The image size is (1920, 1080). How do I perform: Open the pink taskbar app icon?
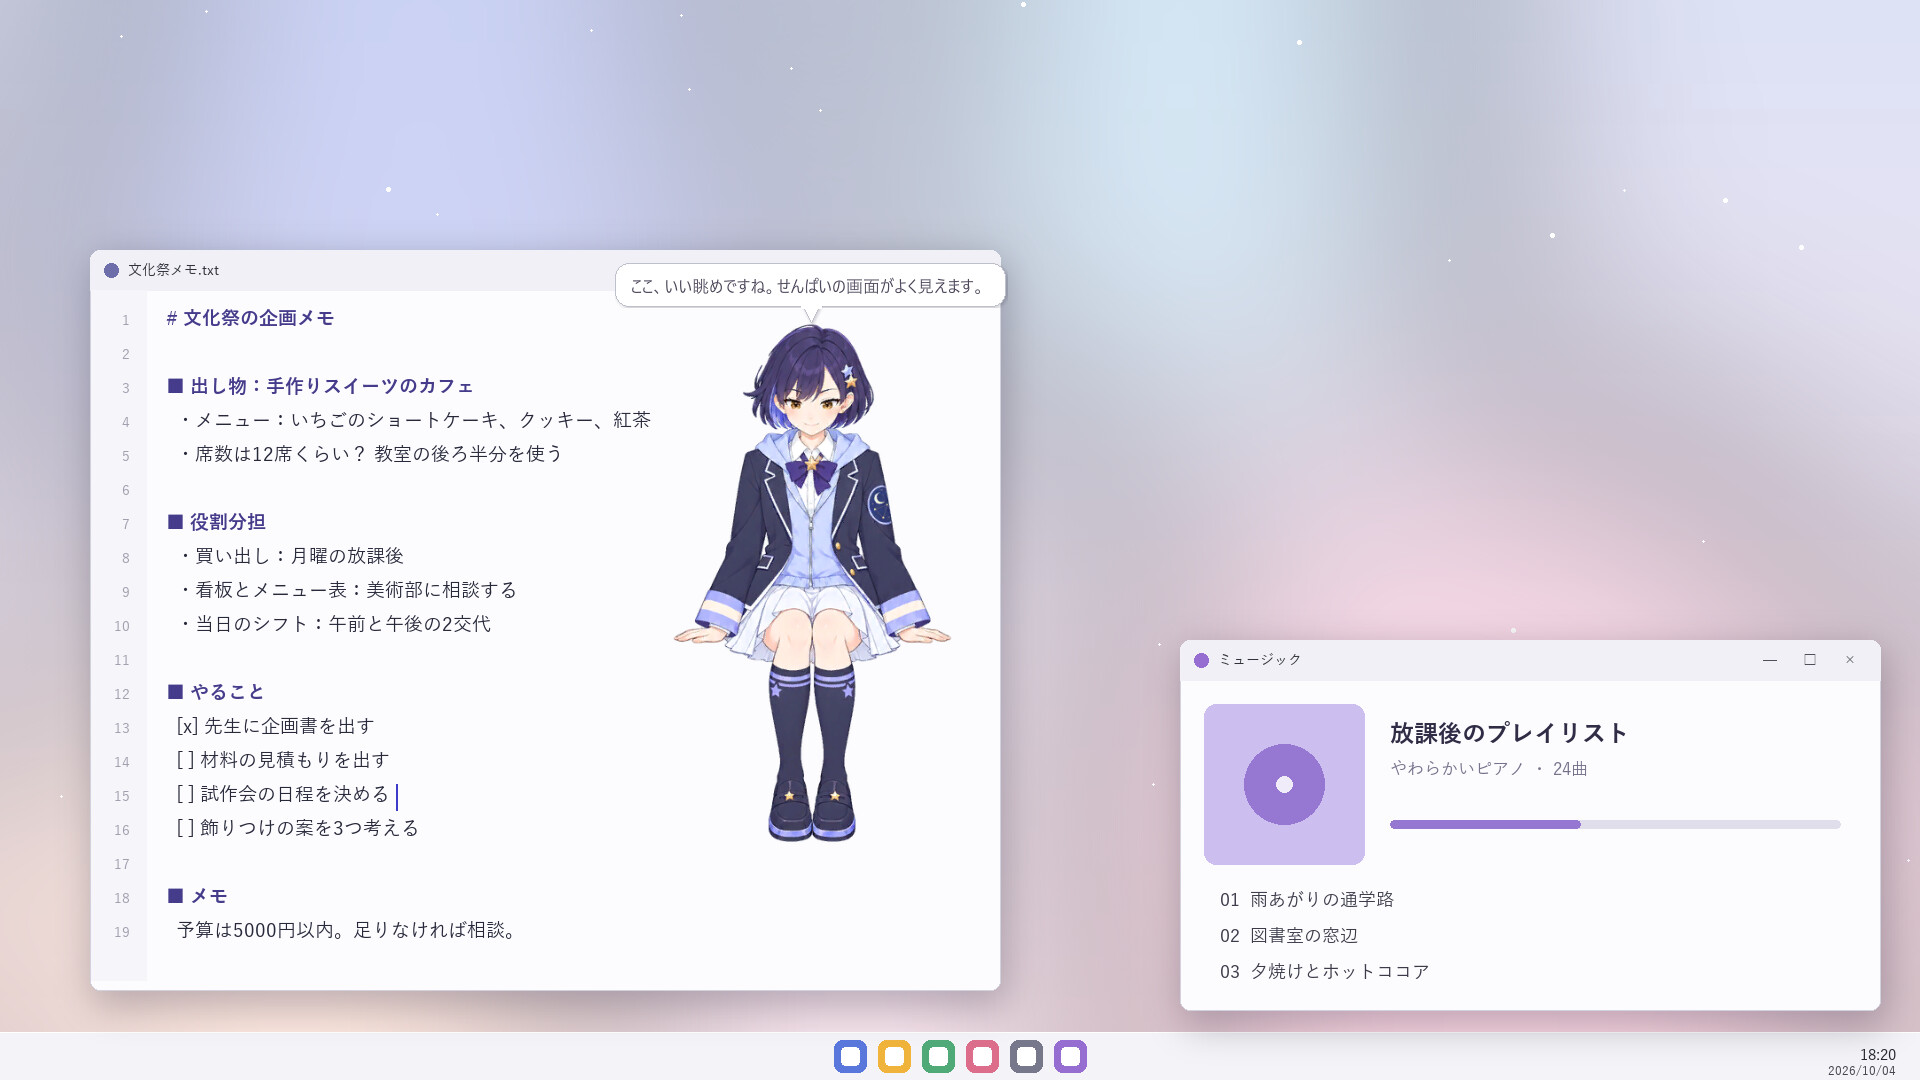[x=982, y=1056]
